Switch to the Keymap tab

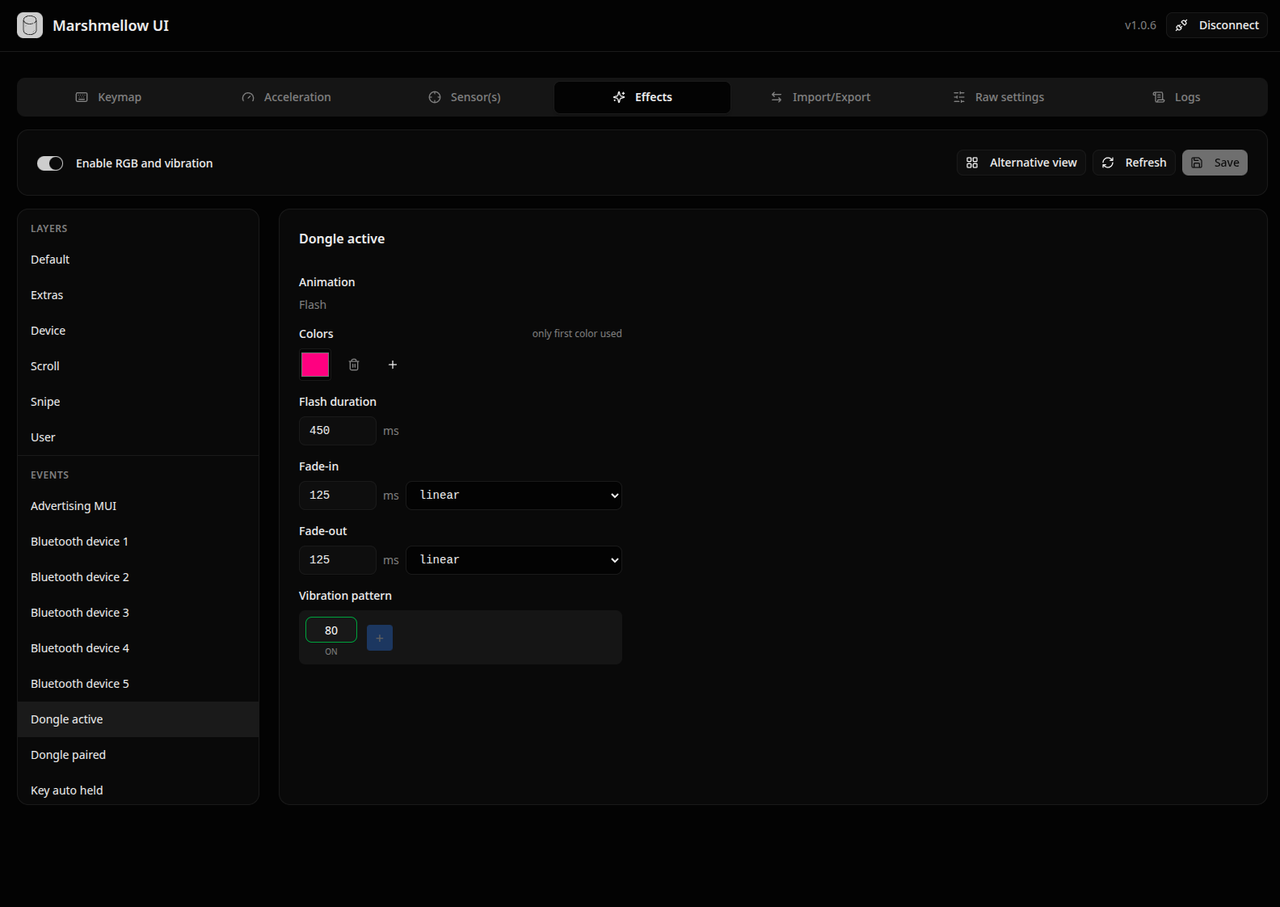point(109,97)
